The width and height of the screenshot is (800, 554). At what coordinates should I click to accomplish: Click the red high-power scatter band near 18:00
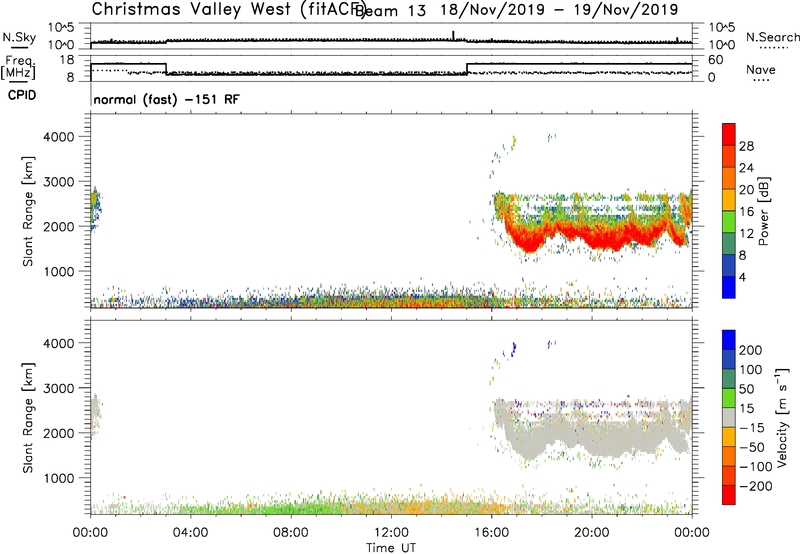[x=541, y=235]
